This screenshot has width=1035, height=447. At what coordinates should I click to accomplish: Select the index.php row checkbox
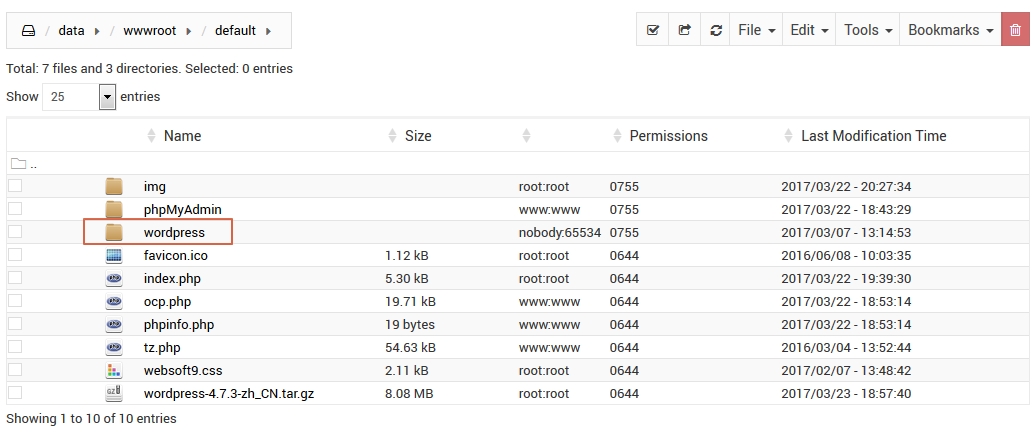(x=15, y=278)
